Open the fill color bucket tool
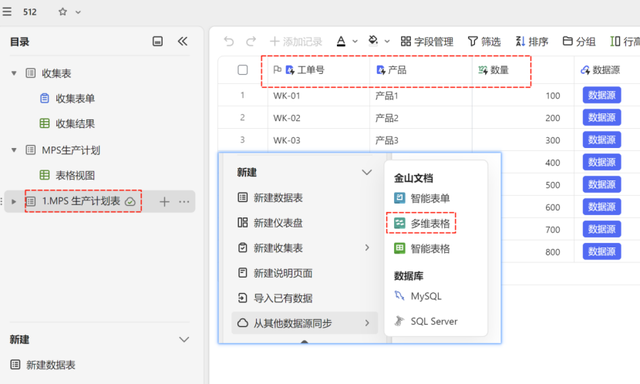The width and height of the screenshot is (640, 384). [x=373, y=41]
